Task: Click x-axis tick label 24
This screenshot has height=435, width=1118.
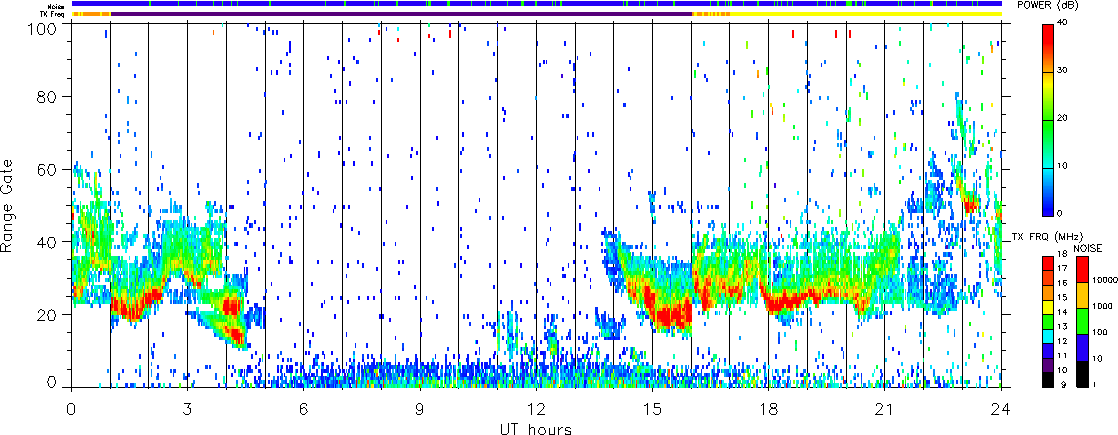Action: pyautogui.click(x=1001, y=411)
